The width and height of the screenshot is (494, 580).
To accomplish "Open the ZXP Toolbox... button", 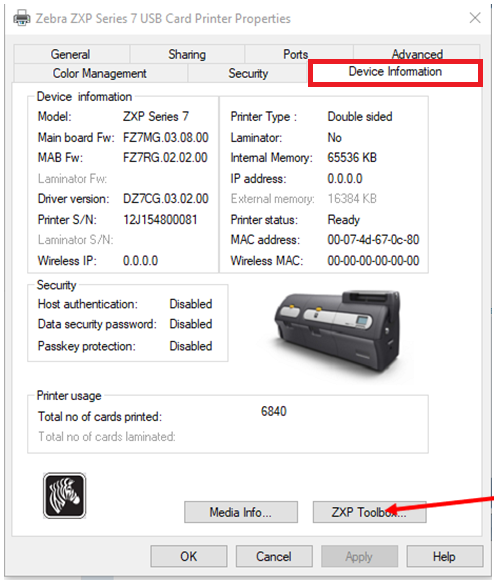I will click(369, 512).
